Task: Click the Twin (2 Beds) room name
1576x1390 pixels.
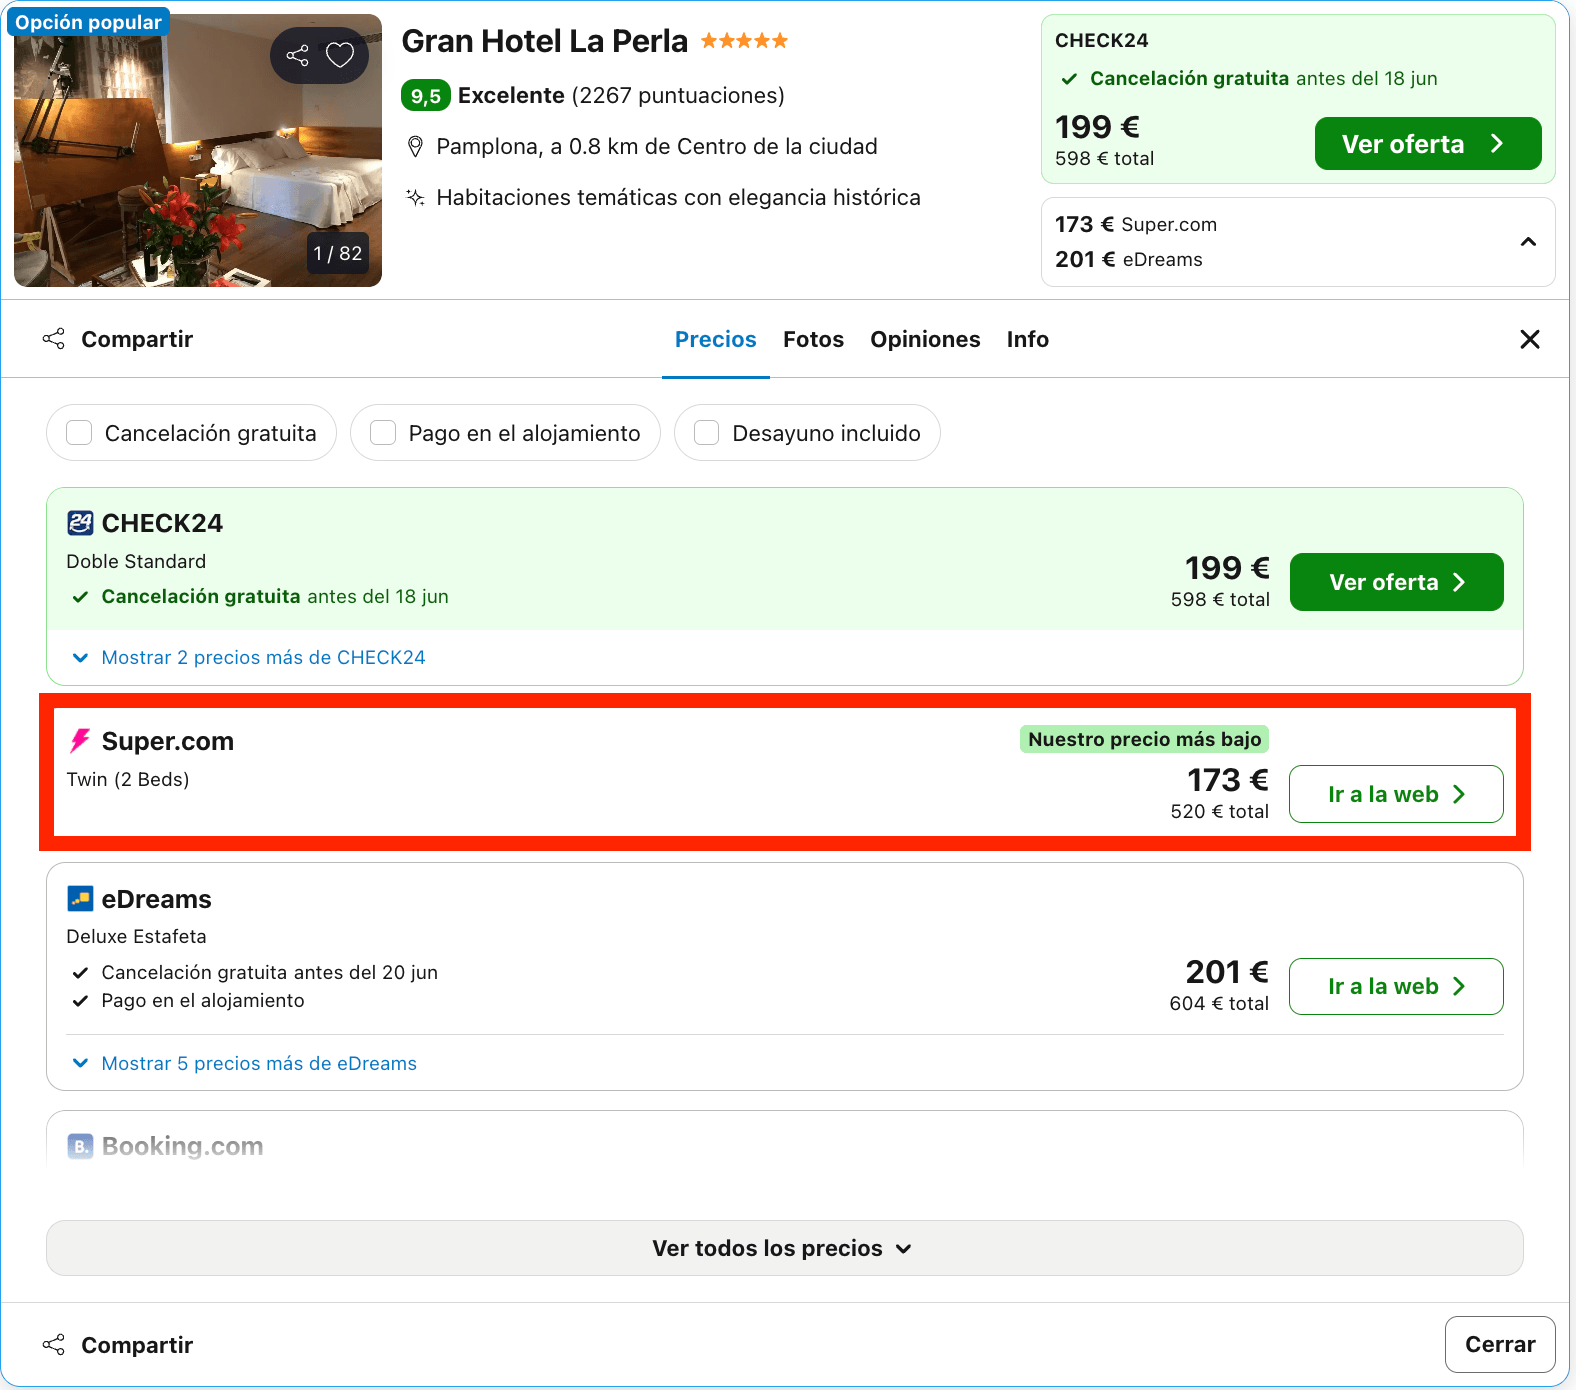Action: click(128, 779)
